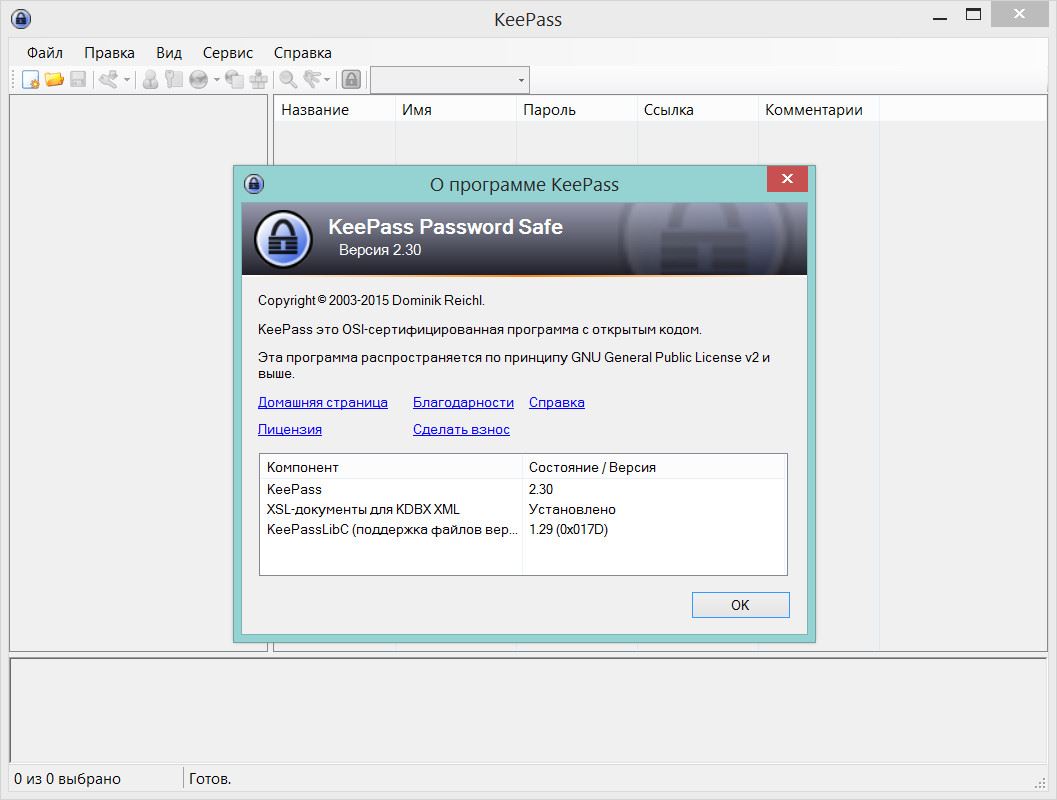Click the Add Entry key icon
Viewport: 1057px width, 800px height.
click(109, 80)
